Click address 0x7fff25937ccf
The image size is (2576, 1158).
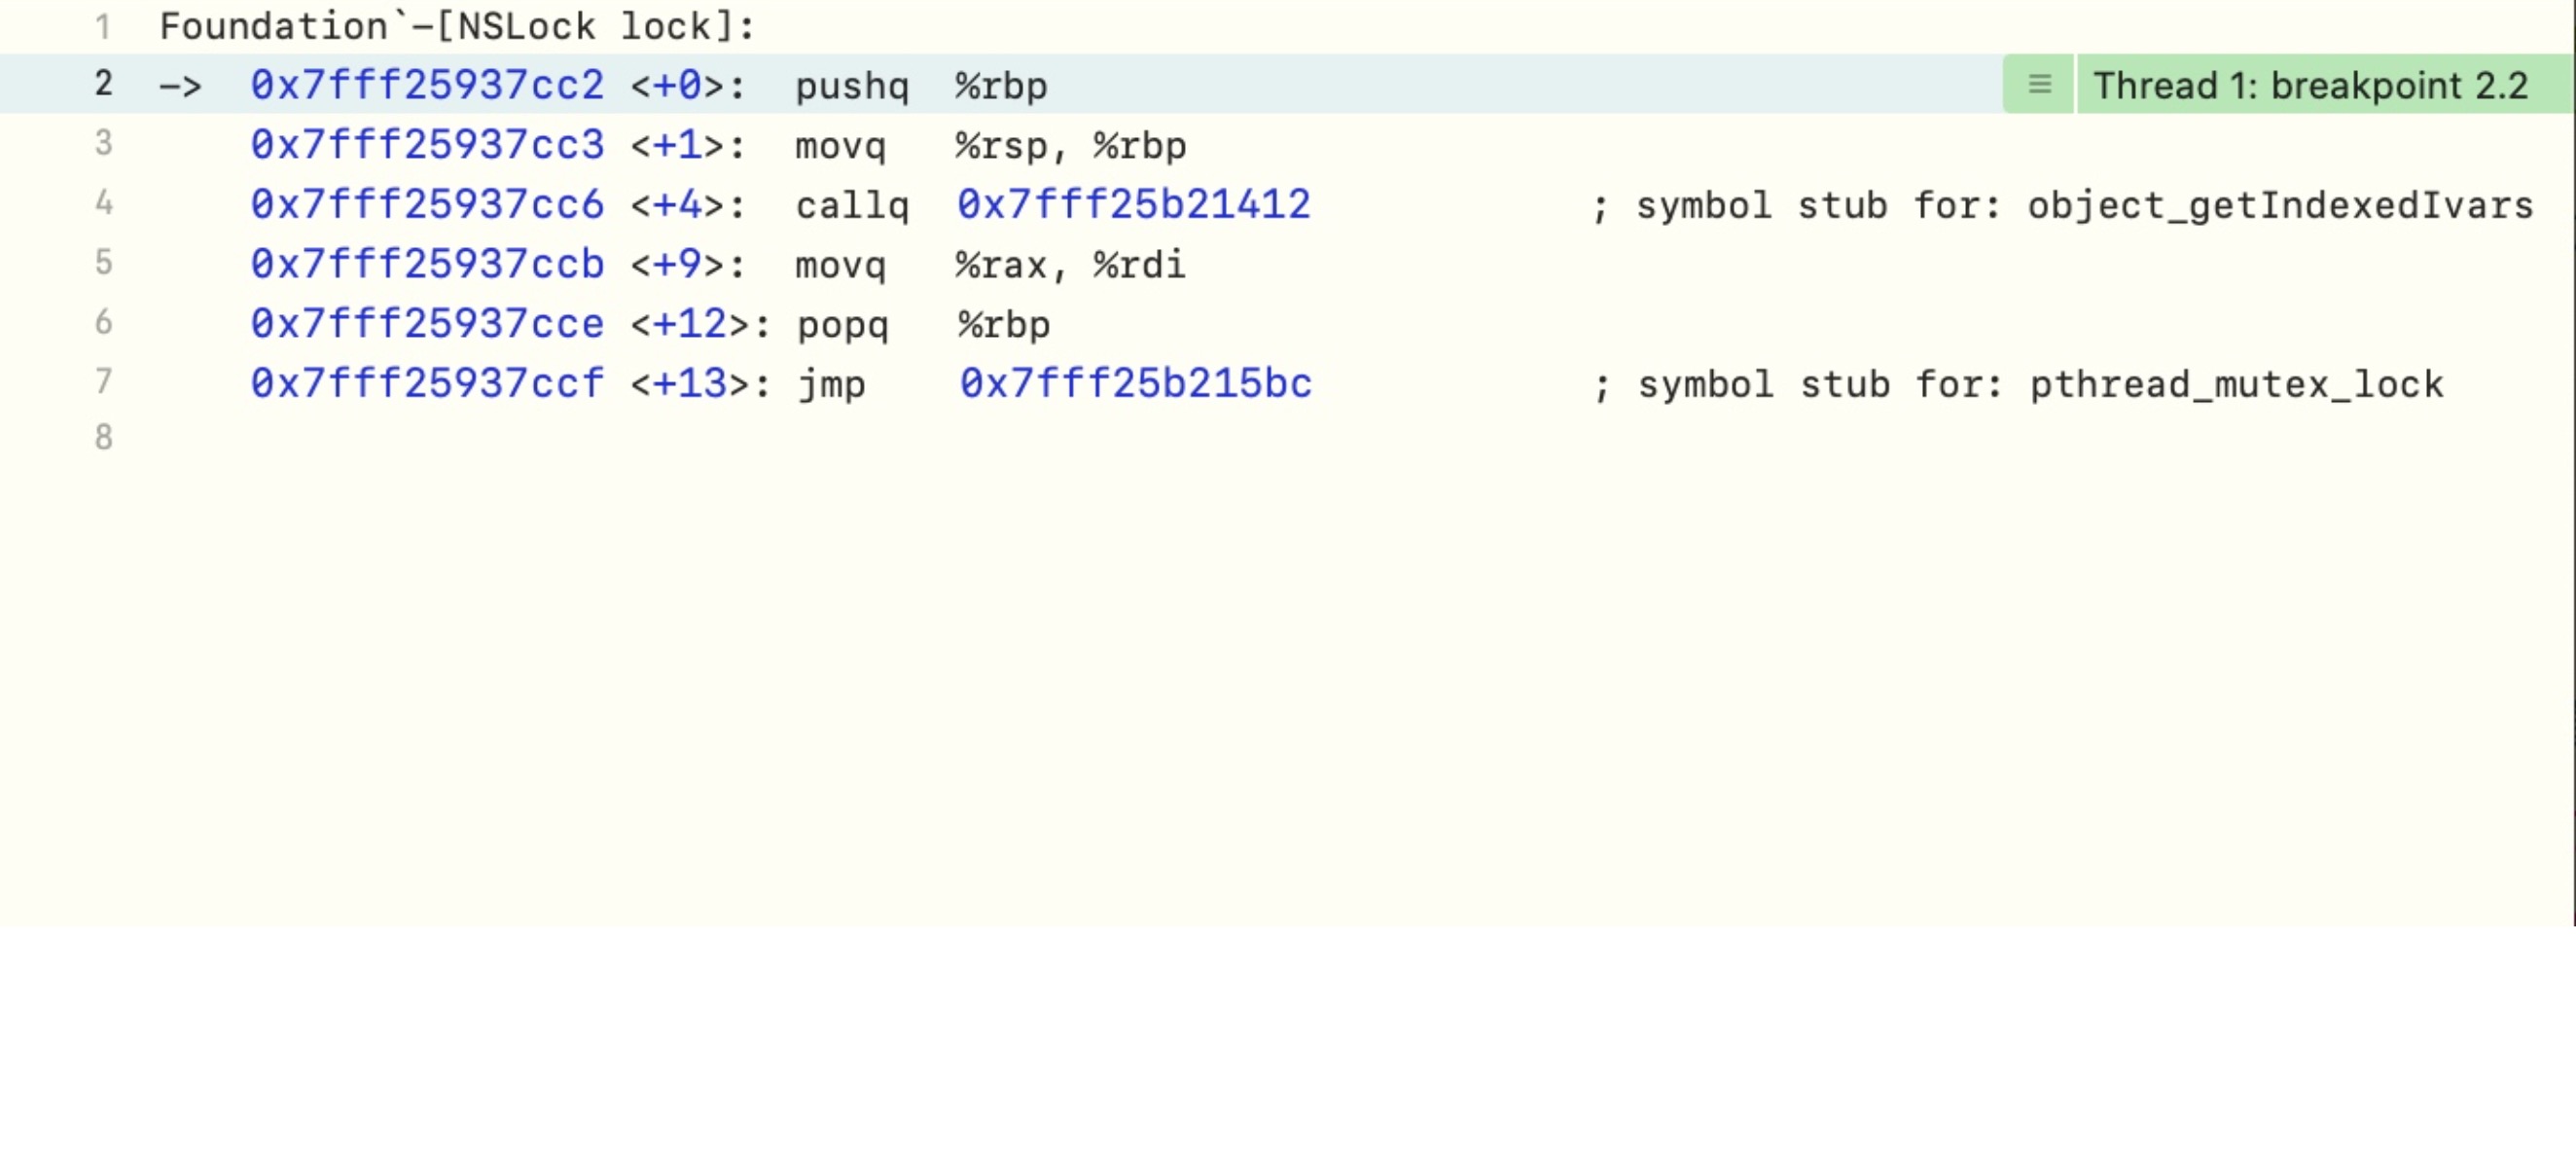(427, 383)
